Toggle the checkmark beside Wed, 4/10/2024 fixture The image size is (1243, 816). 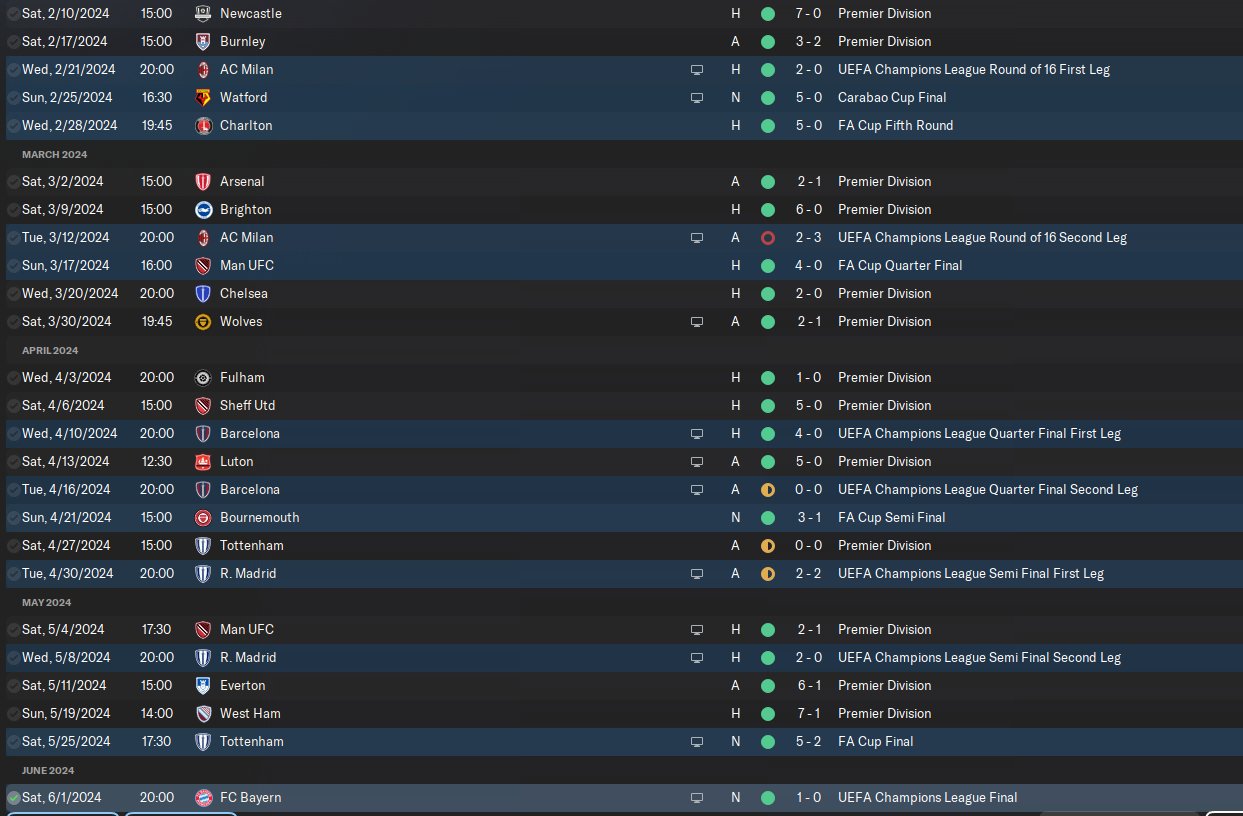click(x=13, y=434)
